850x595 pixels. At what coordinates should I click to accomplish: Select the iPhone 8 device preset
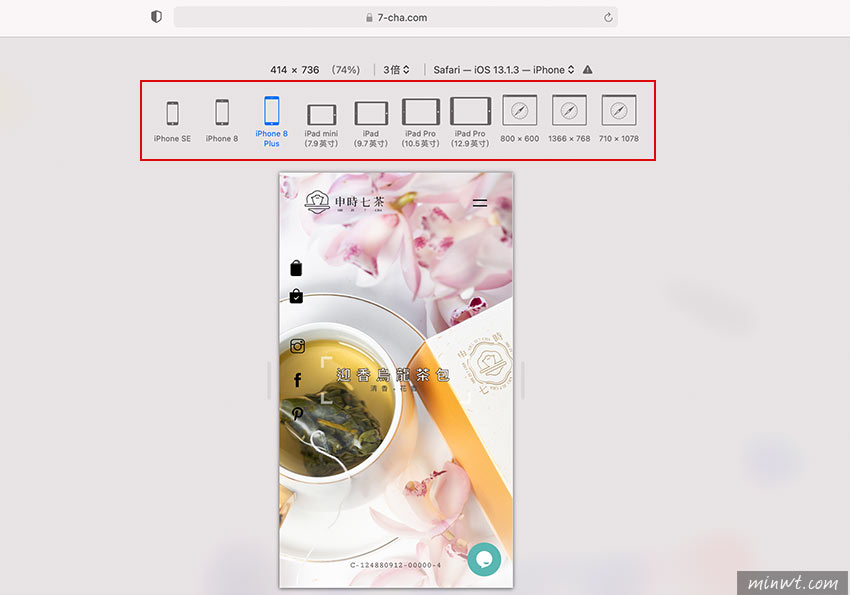(222, 121)
